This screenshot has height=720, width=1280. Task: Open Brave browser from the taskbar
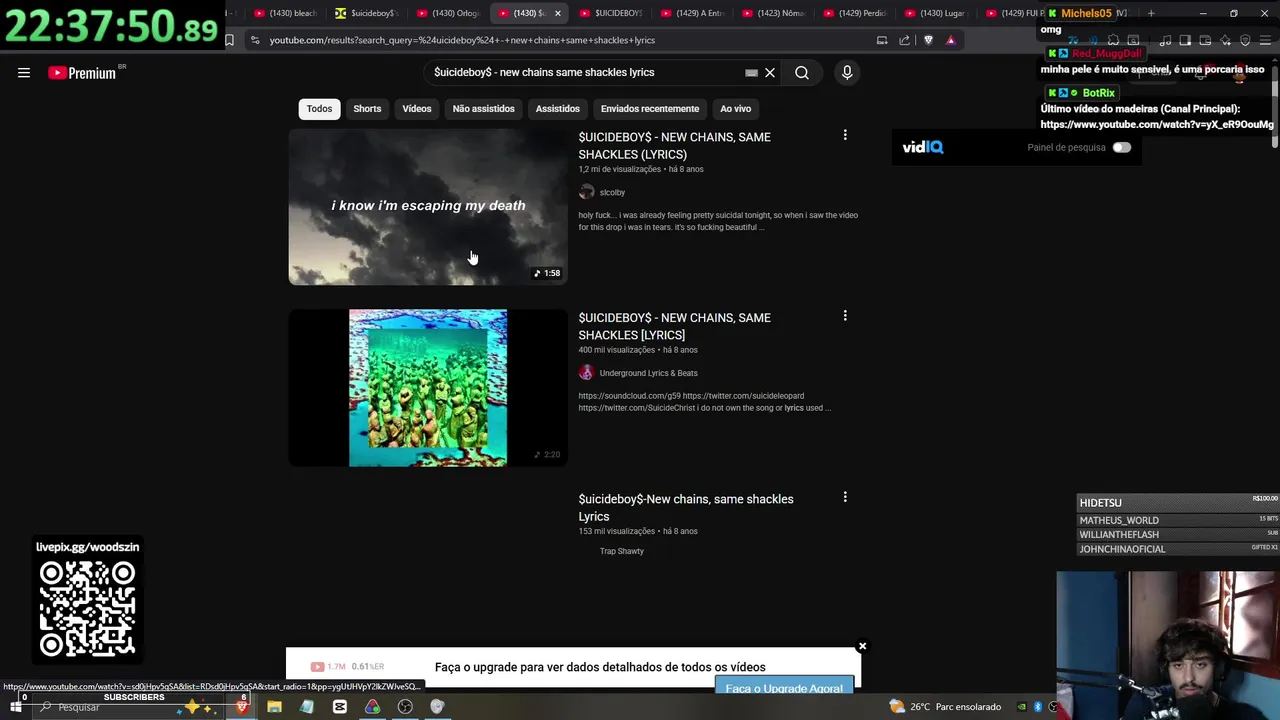tap(241, 707)
